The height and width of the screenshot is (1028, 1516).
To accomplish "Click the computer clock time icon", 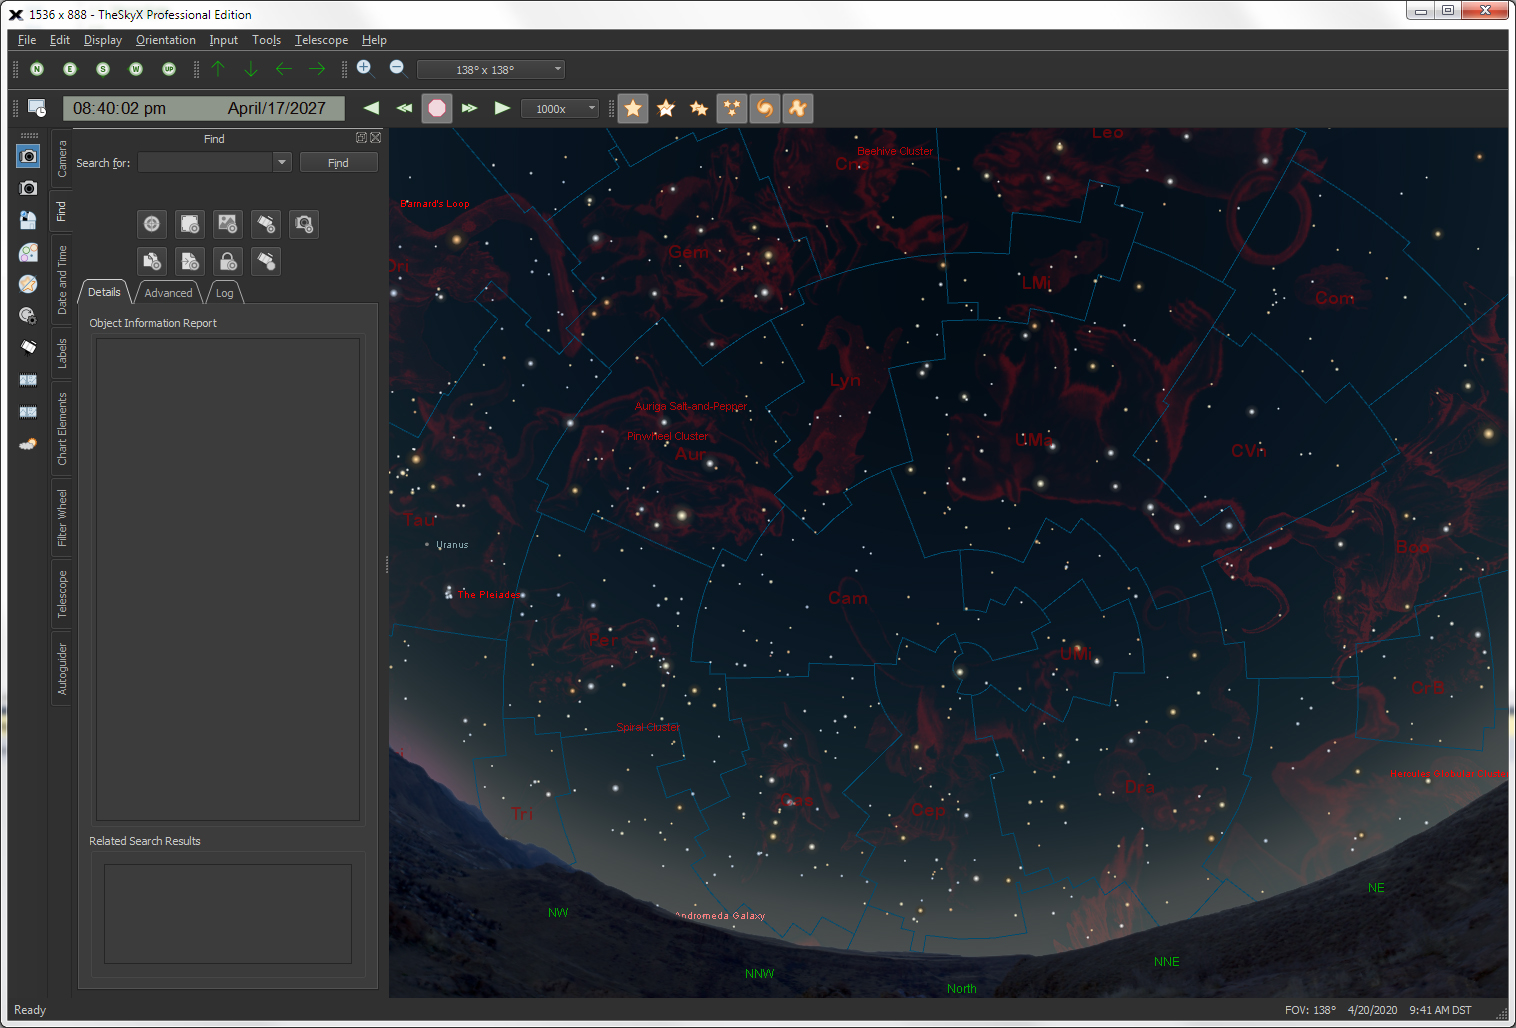I will tap(37, 108).
